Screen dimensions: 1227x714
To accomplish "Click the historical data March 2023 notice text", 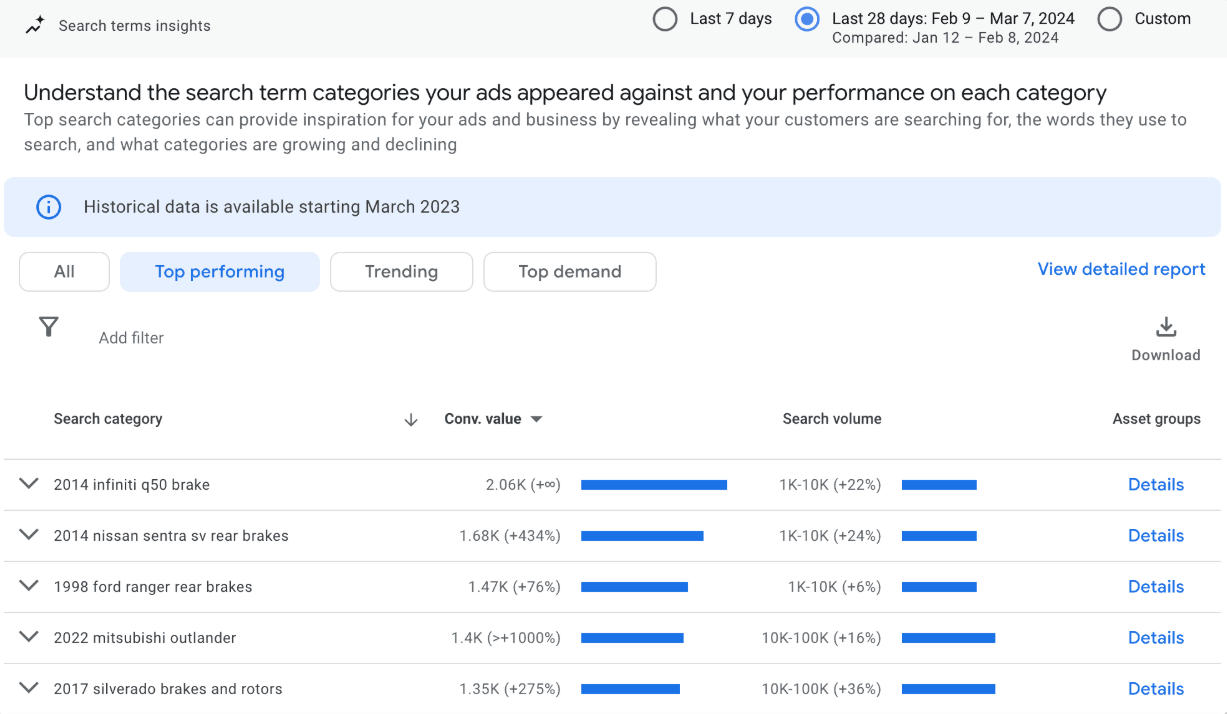I will (x=272, y=207).
